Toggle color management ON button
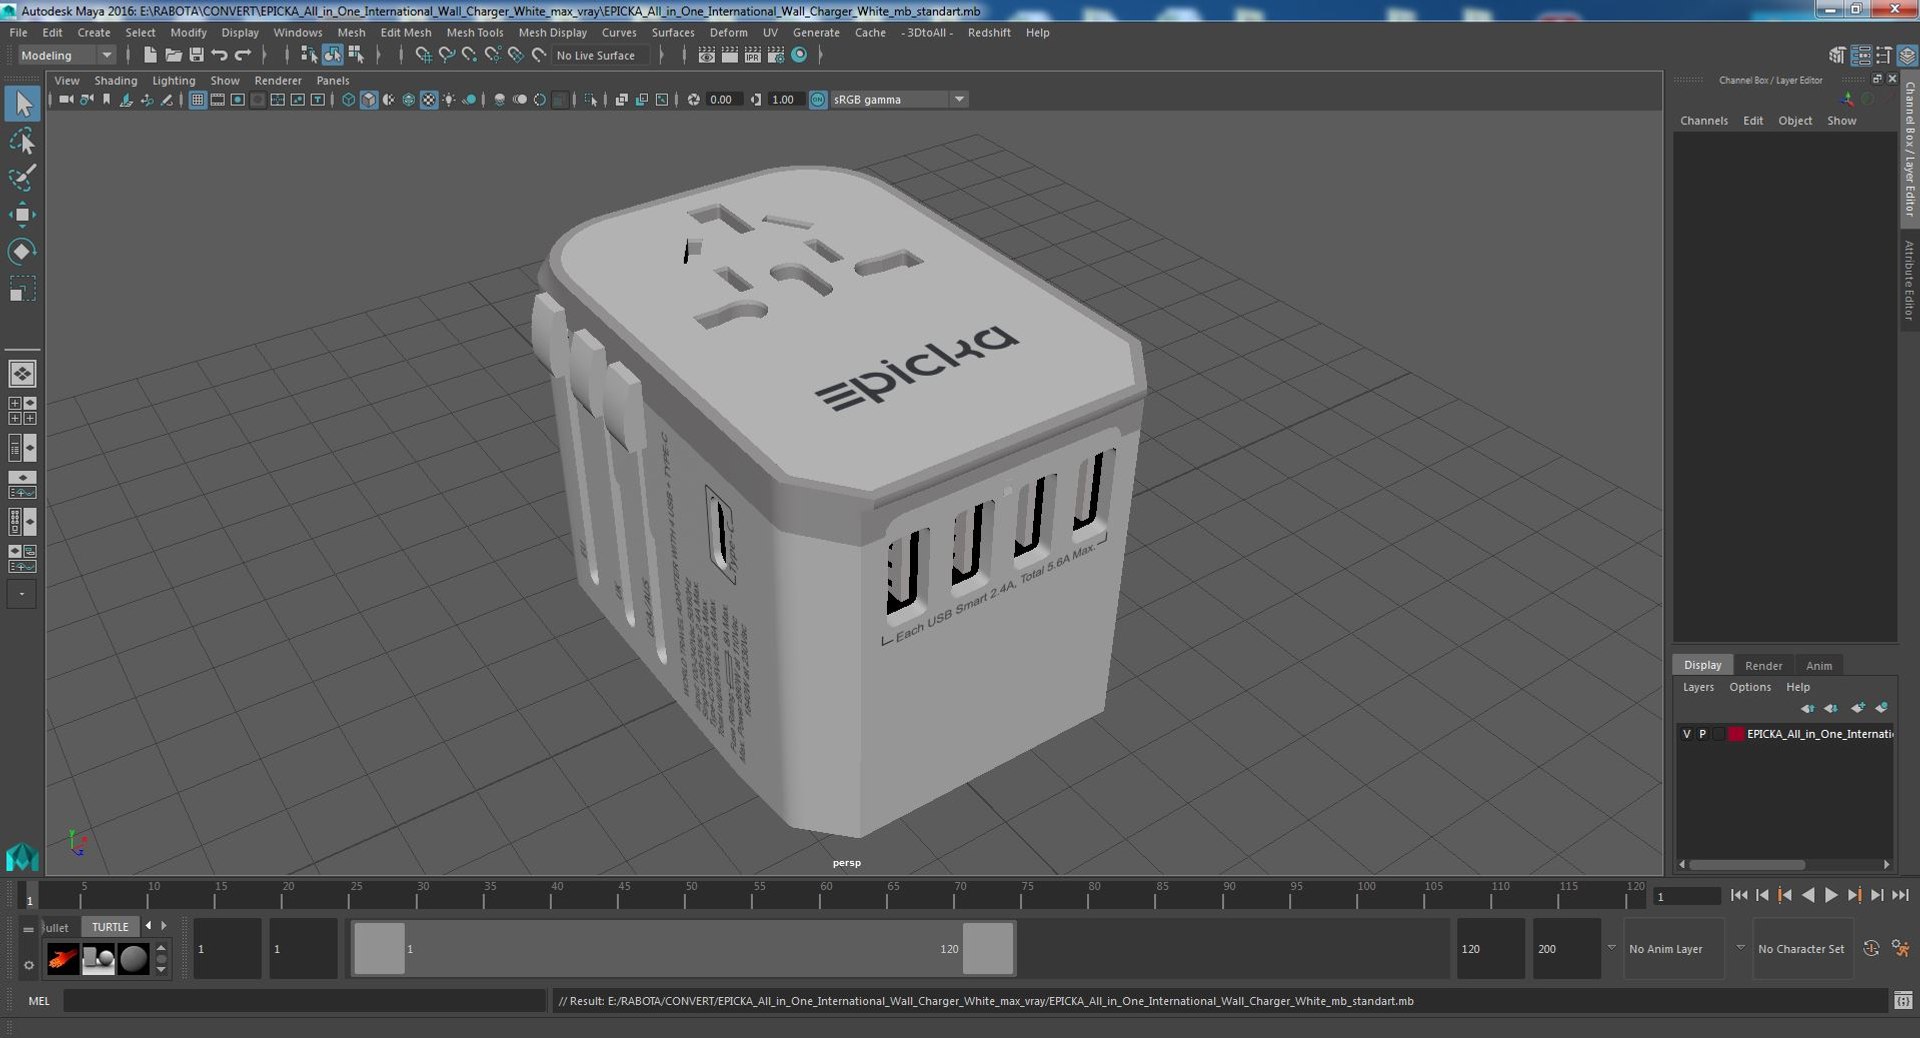The image size is (1920, 1038). [x=818, y=99]
